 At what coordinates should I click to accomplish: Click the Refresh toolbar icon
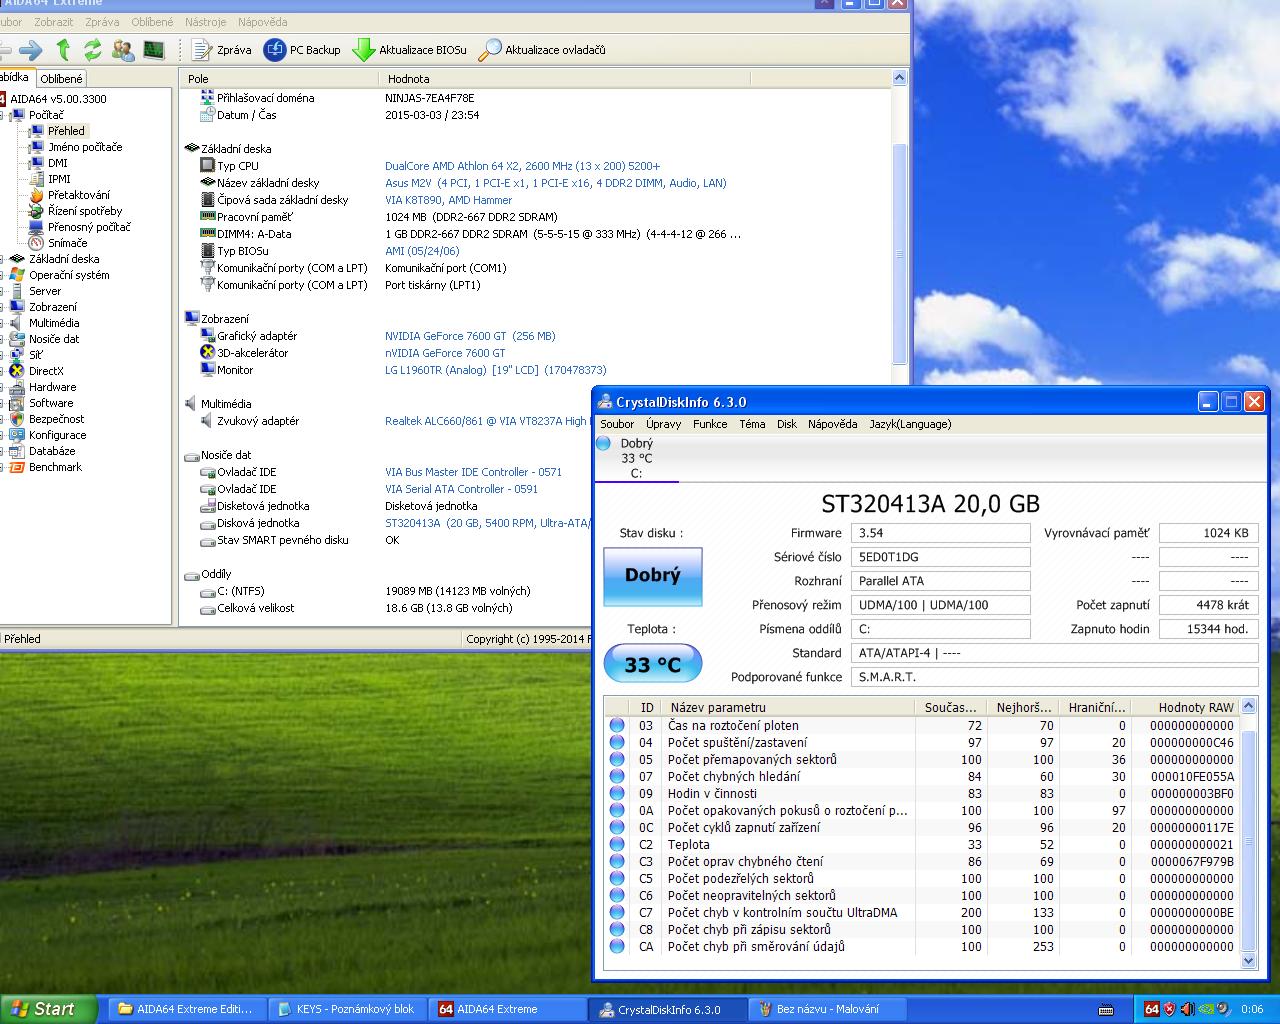click(x=93, y=50)
